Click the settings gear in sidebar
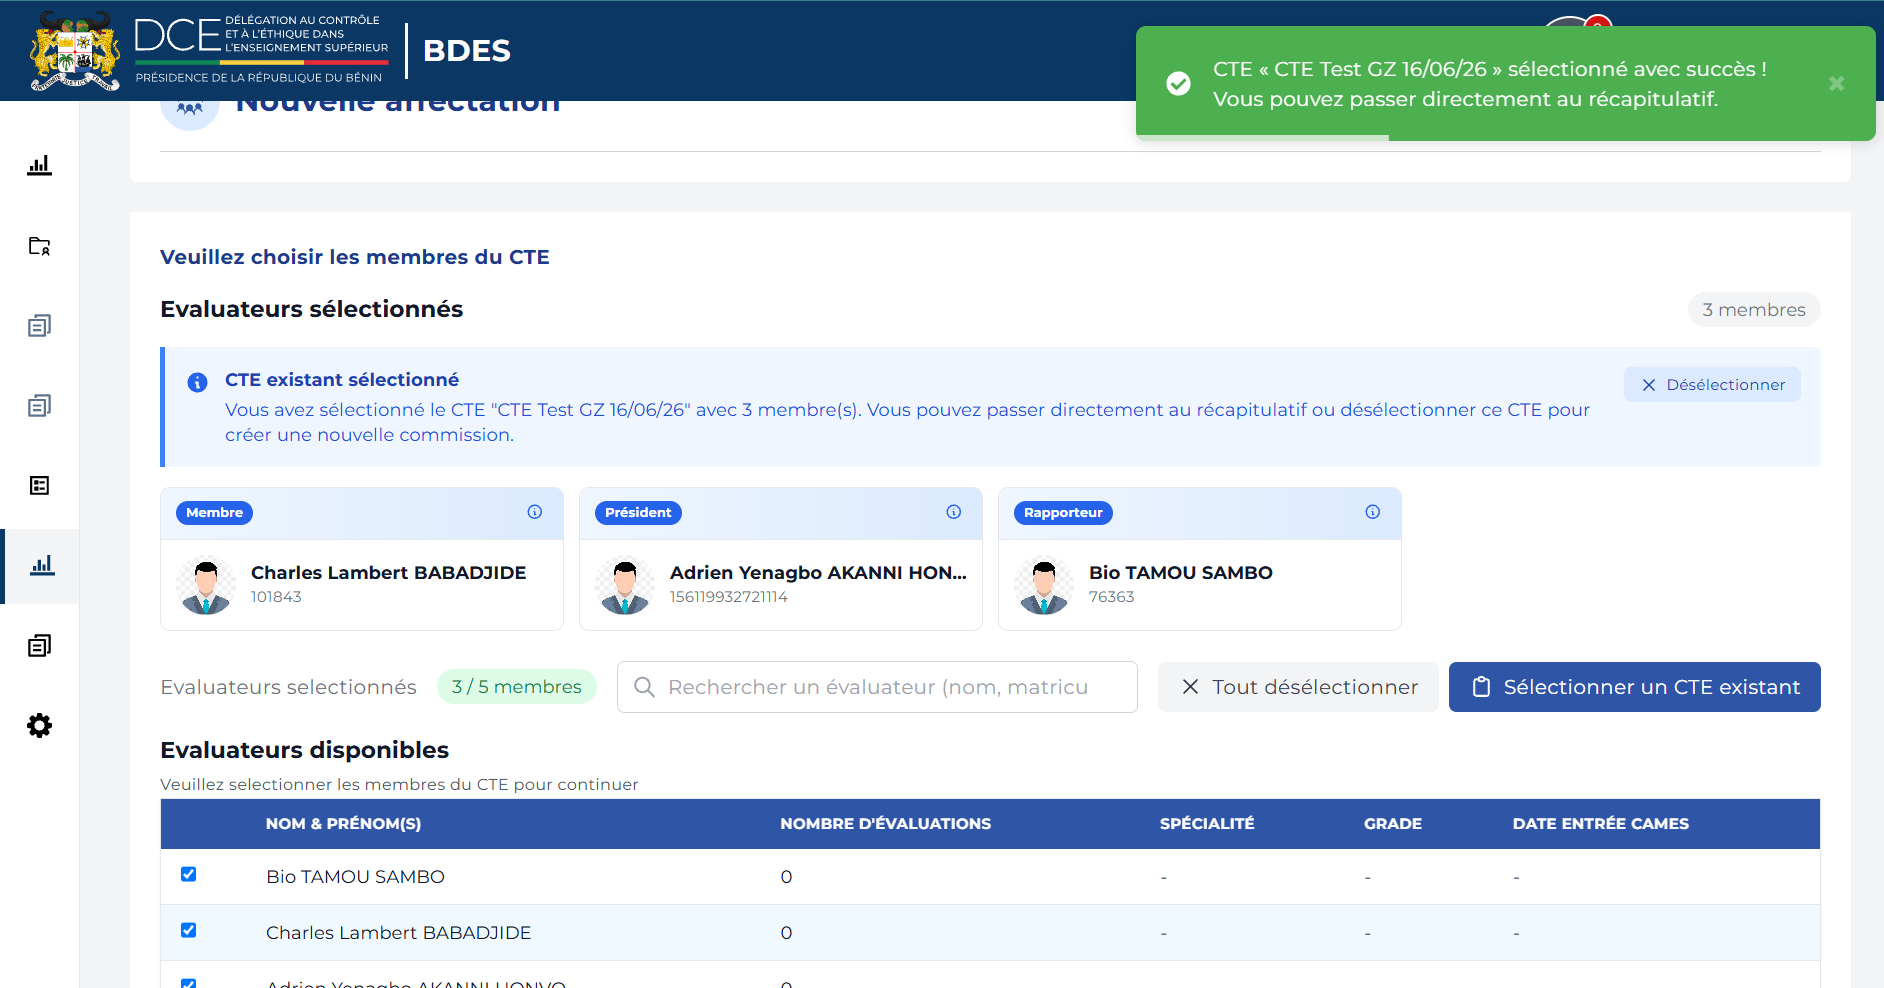This screenshot has width=1884, height=988. click(x=39, y=725)
